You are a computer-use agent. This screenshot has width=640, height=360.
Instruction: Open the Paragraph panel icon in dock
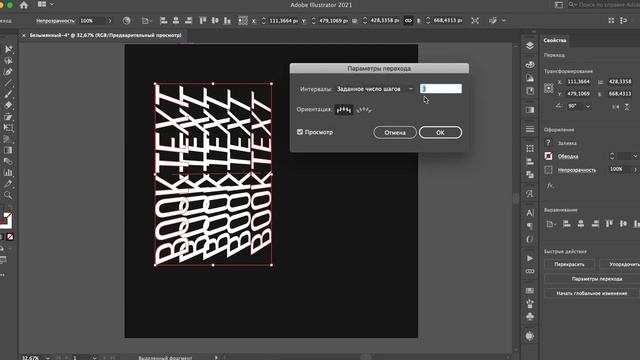pyautogui.click(x=530, y=226)
